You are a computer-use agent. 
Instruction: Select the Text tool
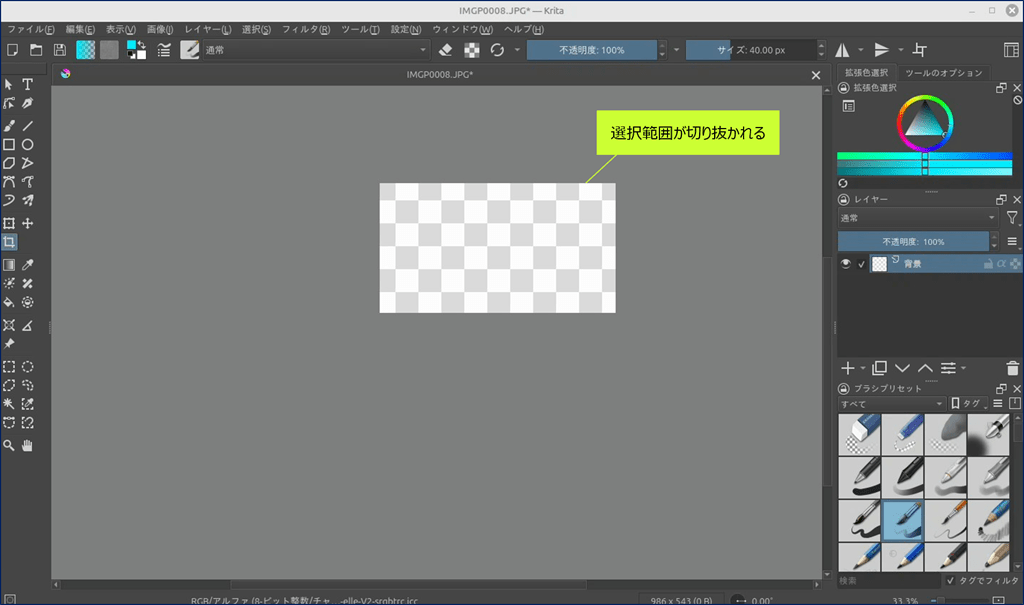[x=28, y=84]
